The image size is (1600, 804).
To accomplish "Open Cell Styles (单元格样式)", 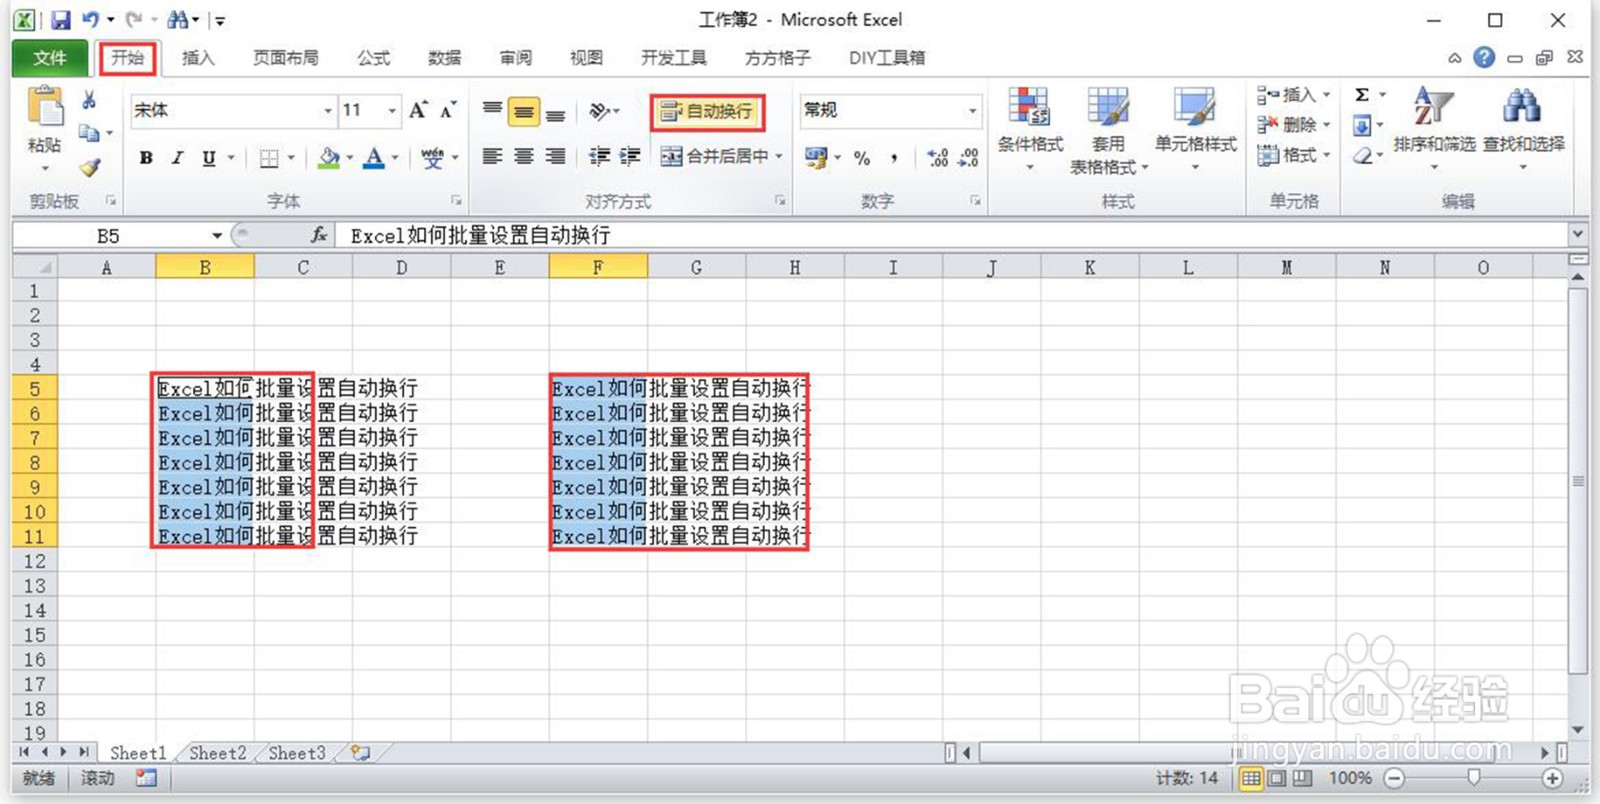I will (1195, 128).
